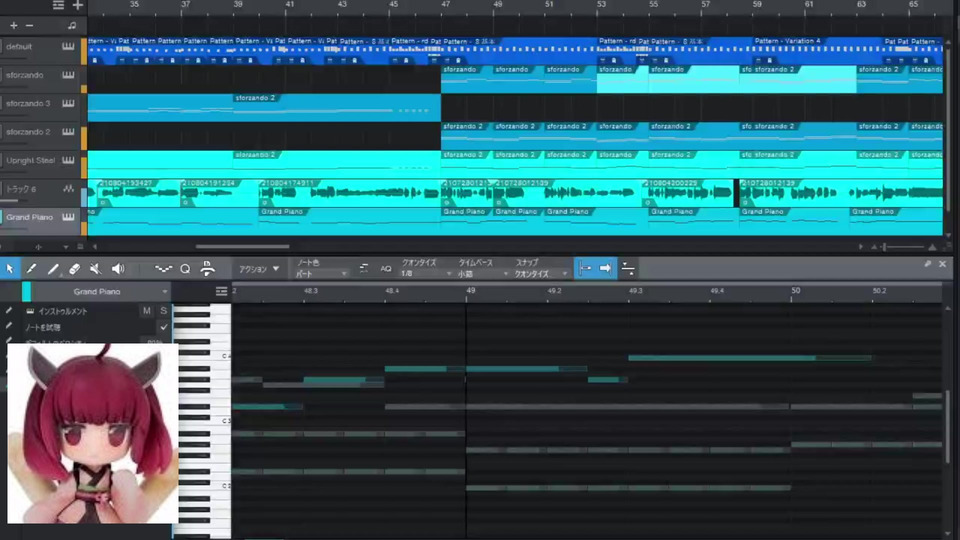This screenshot has width=960, height=540.
Task: Click the keyboard icon on sforzando track
Action: pos(68,75)
